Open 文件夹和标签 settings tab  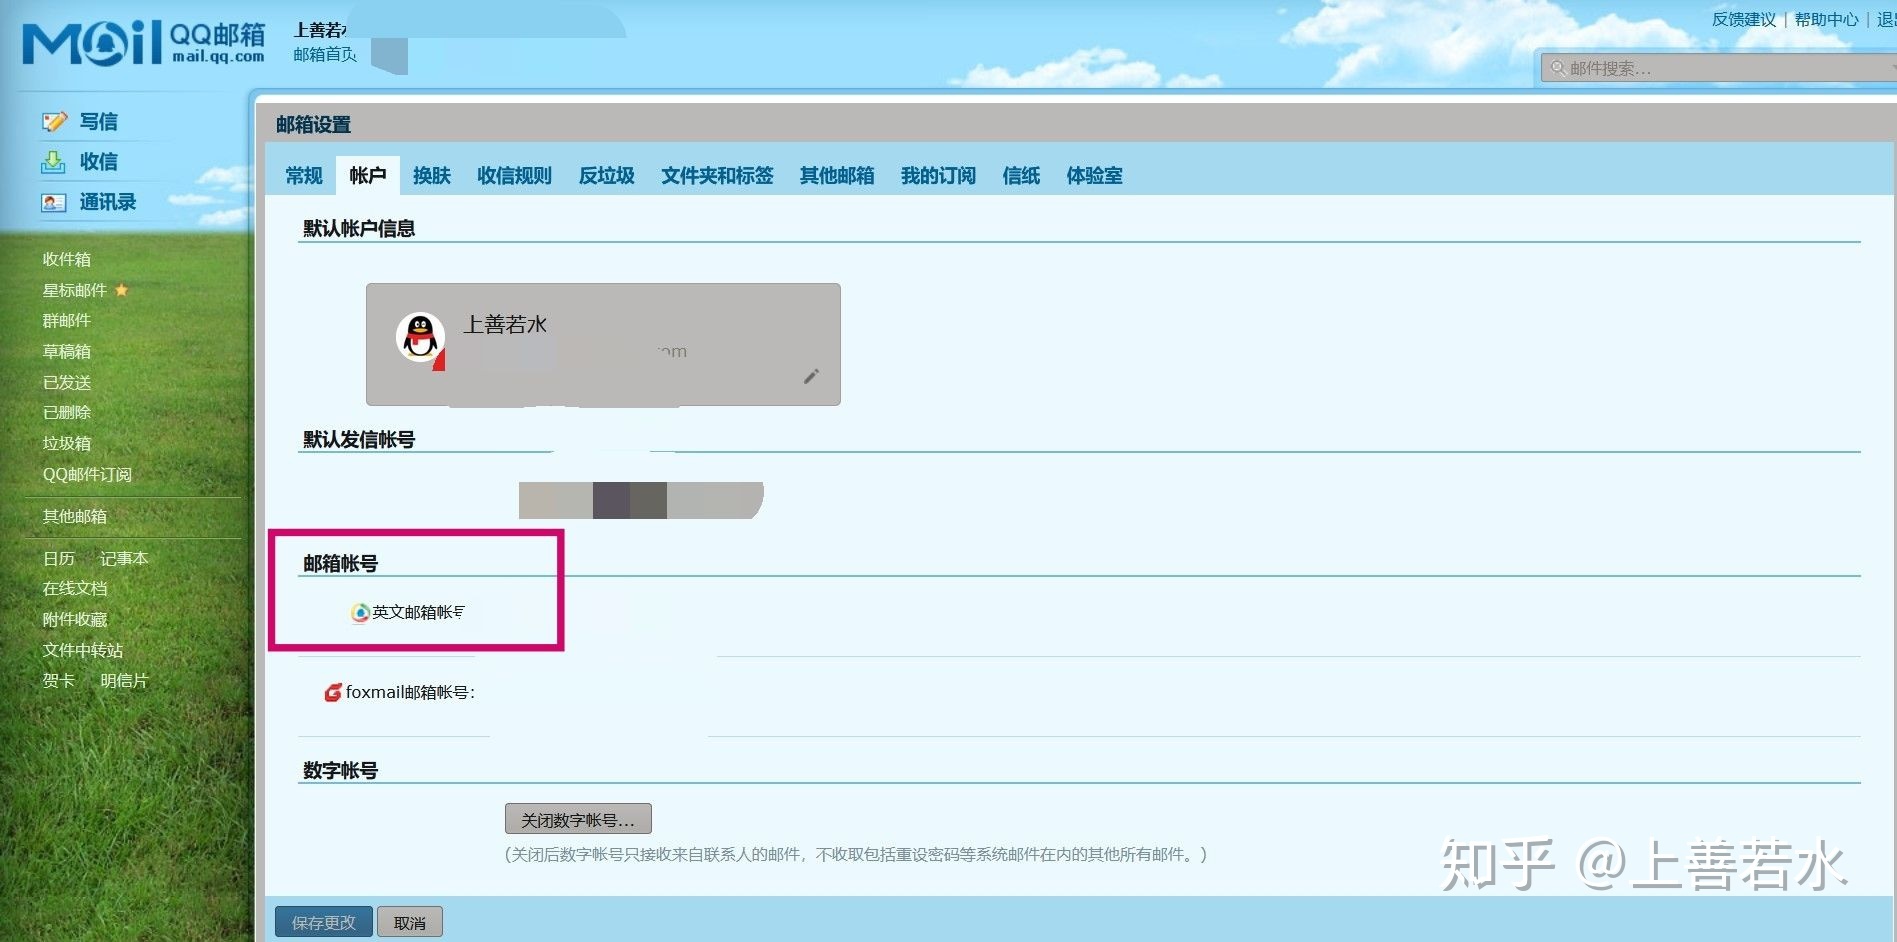717,175
